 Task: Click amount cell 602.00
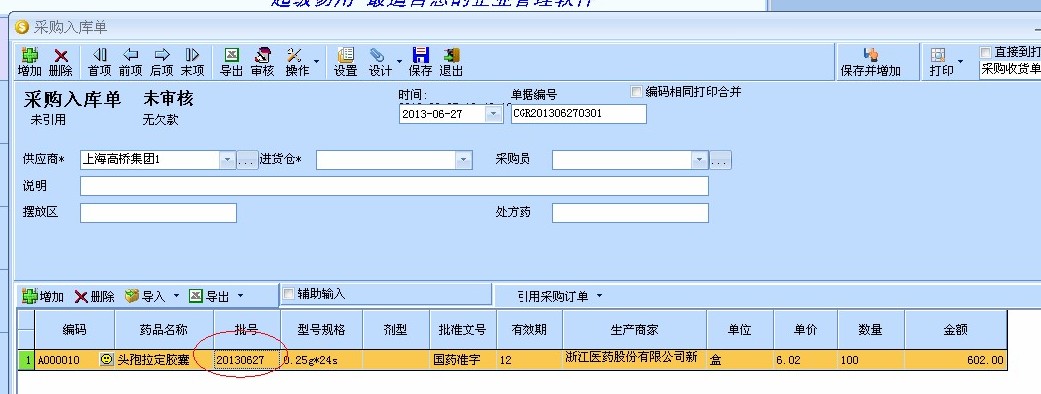955,360
